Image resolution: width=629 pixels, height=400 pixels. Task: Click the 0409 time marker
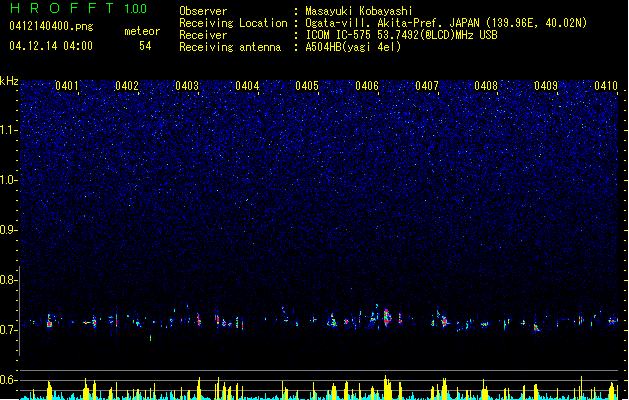(546, 86)
